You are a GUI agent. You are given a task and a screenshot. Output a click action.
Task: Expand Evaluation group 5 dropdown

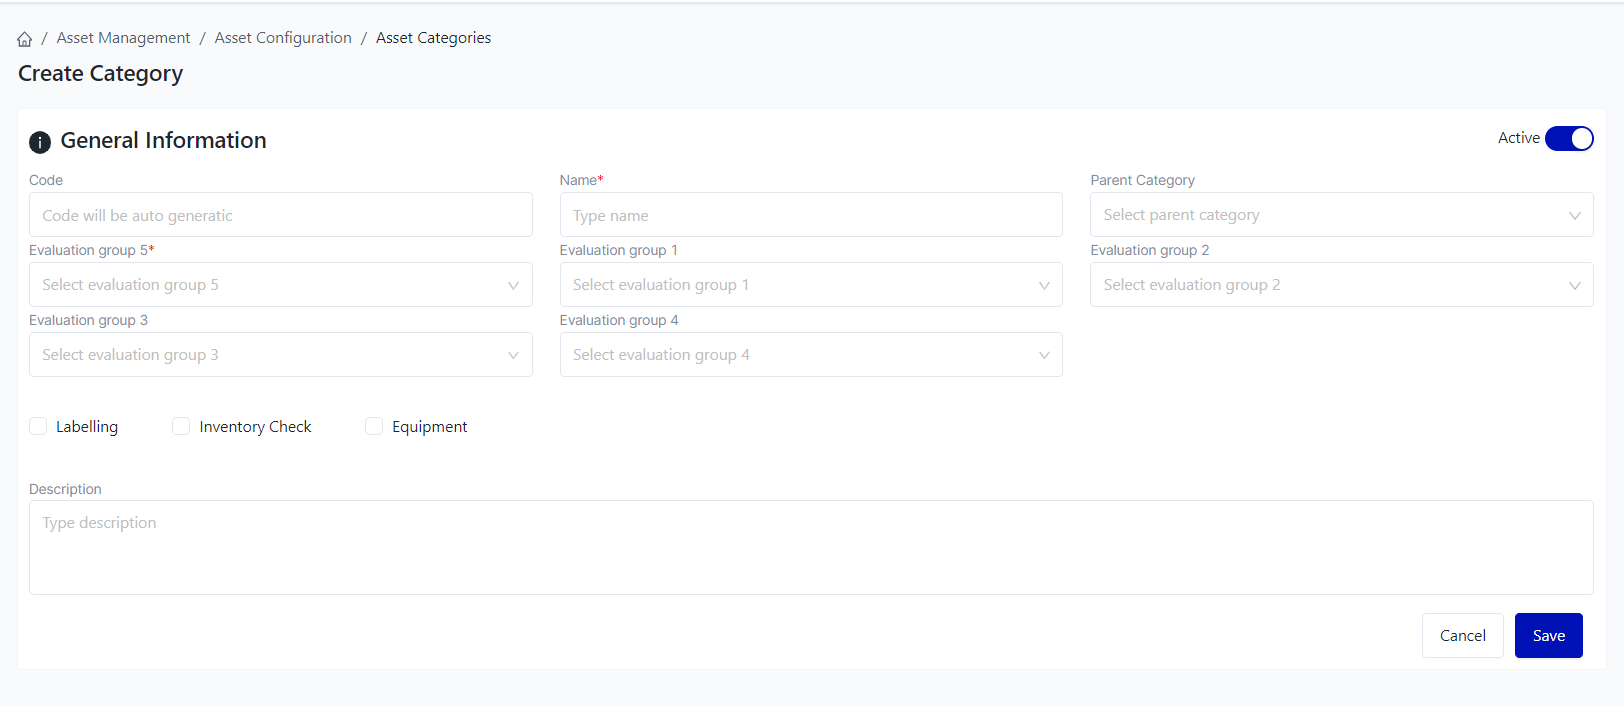pyautogui.click(x=280, y=285)
